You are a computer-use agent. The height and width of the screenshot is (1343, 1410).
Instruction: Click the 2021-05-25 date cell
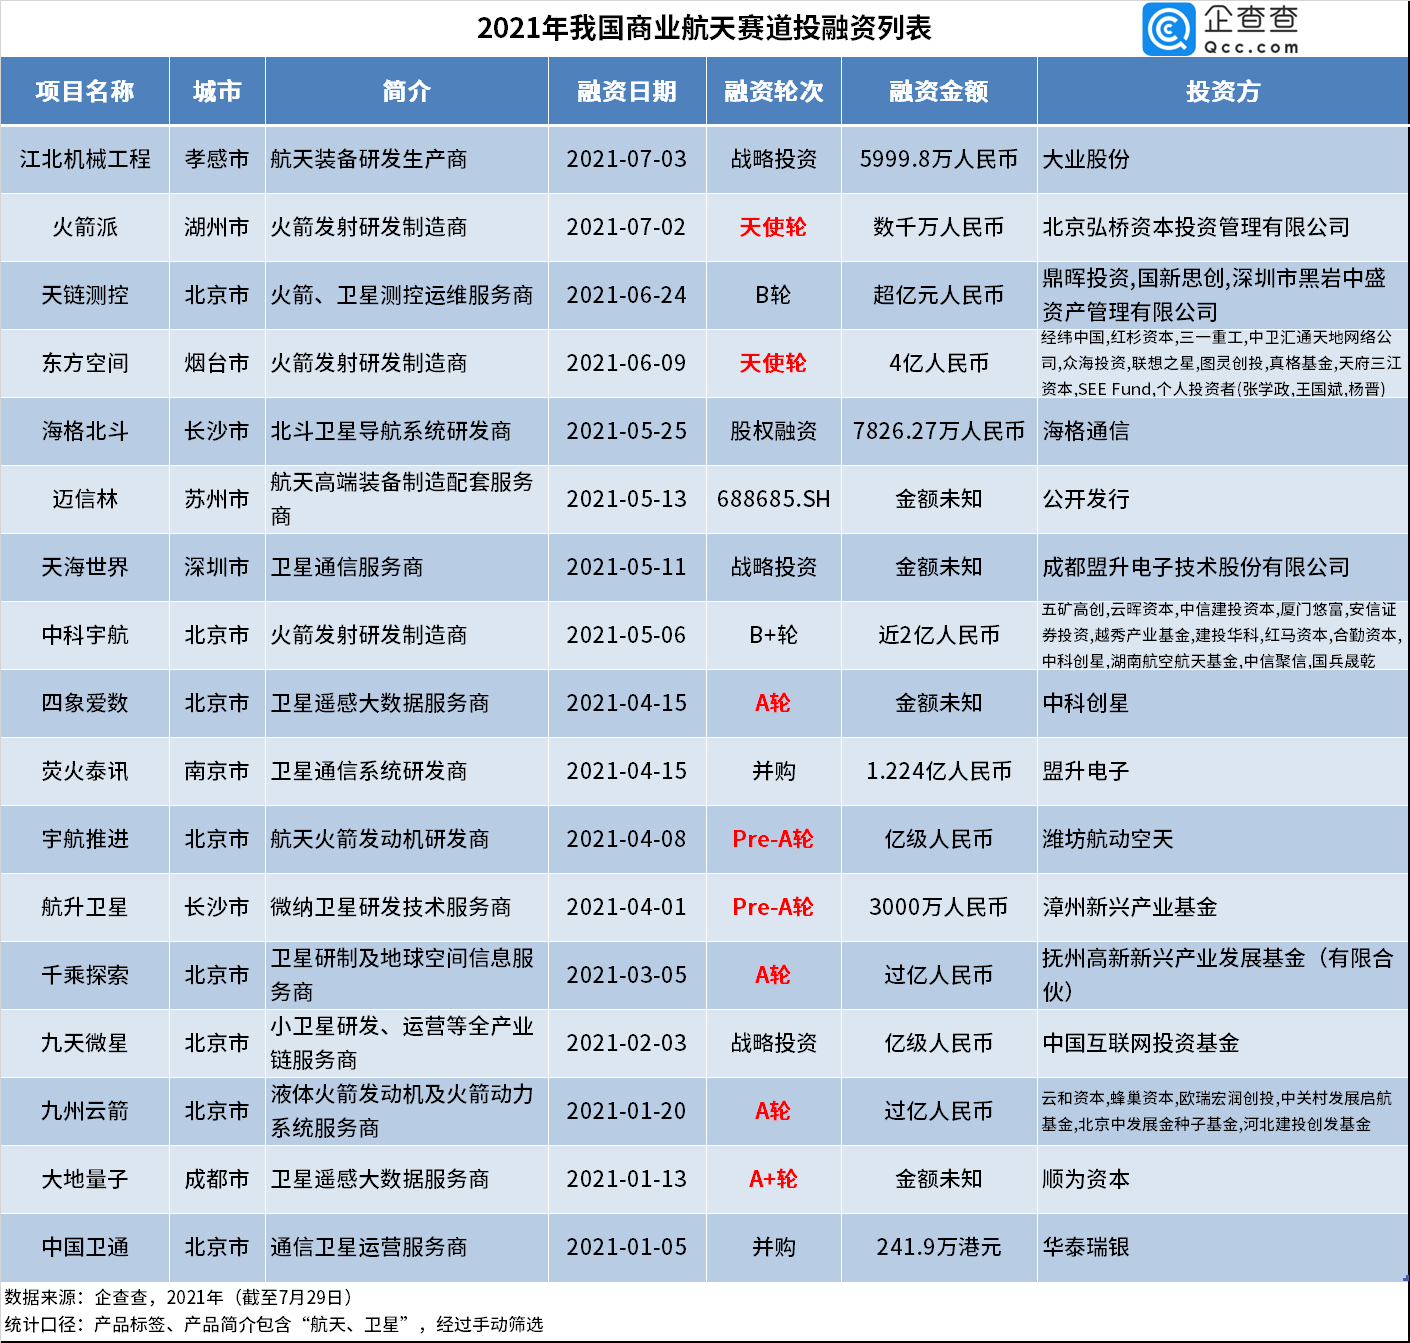click(x=627, y=431)
